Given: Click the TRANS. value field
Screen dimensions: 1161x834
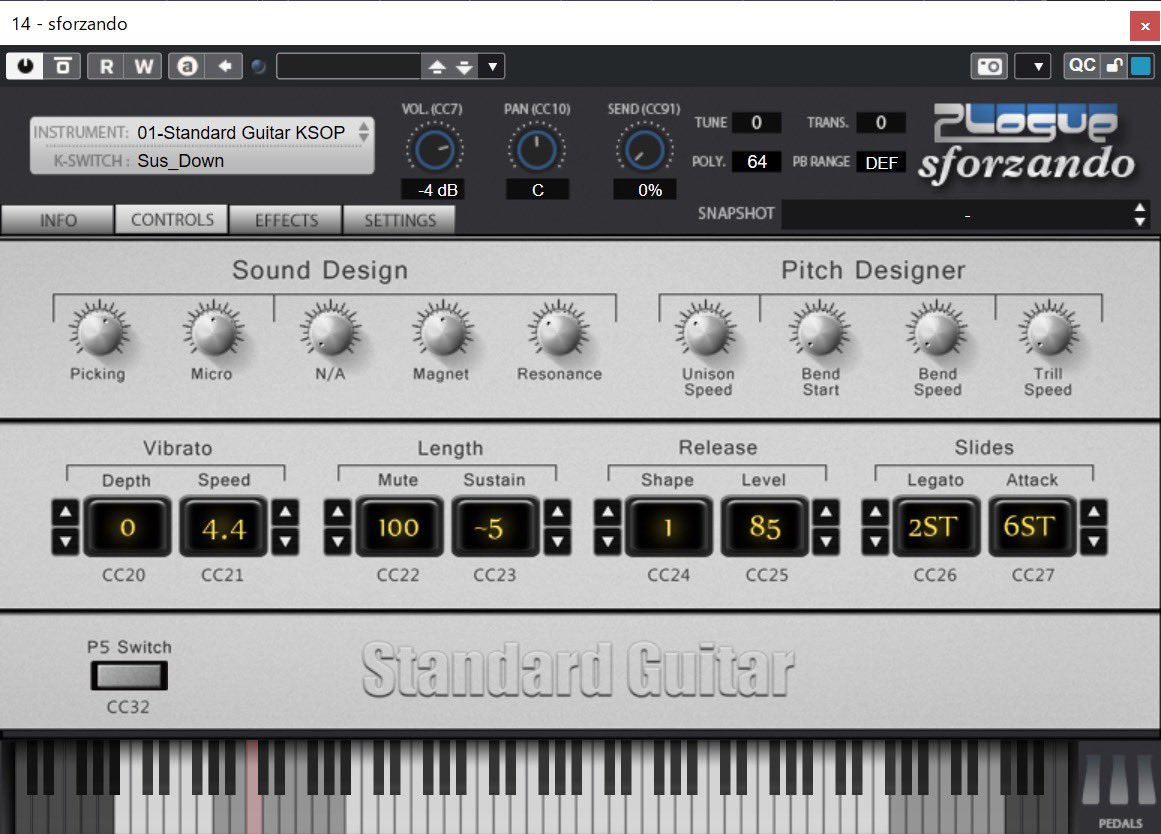Looking at the screenshot, I should (x=880, y=122).
